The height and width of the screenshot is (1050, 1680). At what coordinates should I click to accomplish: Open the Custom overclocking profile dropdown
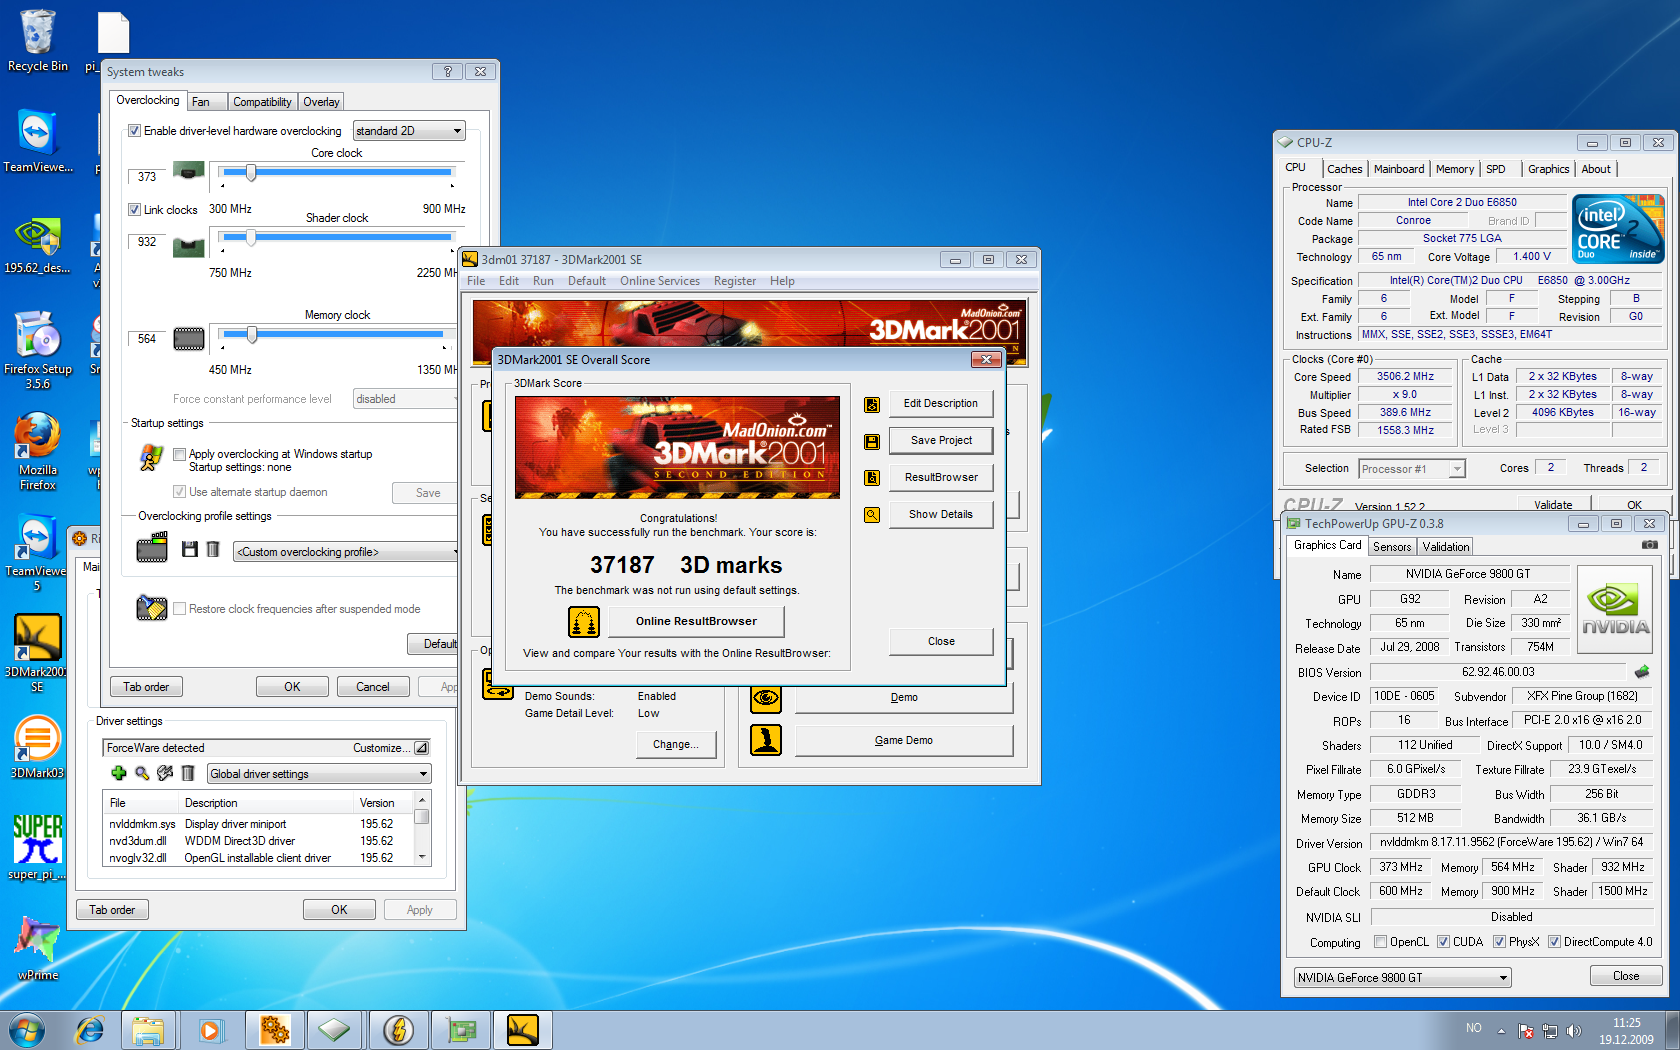click(346, 552)
